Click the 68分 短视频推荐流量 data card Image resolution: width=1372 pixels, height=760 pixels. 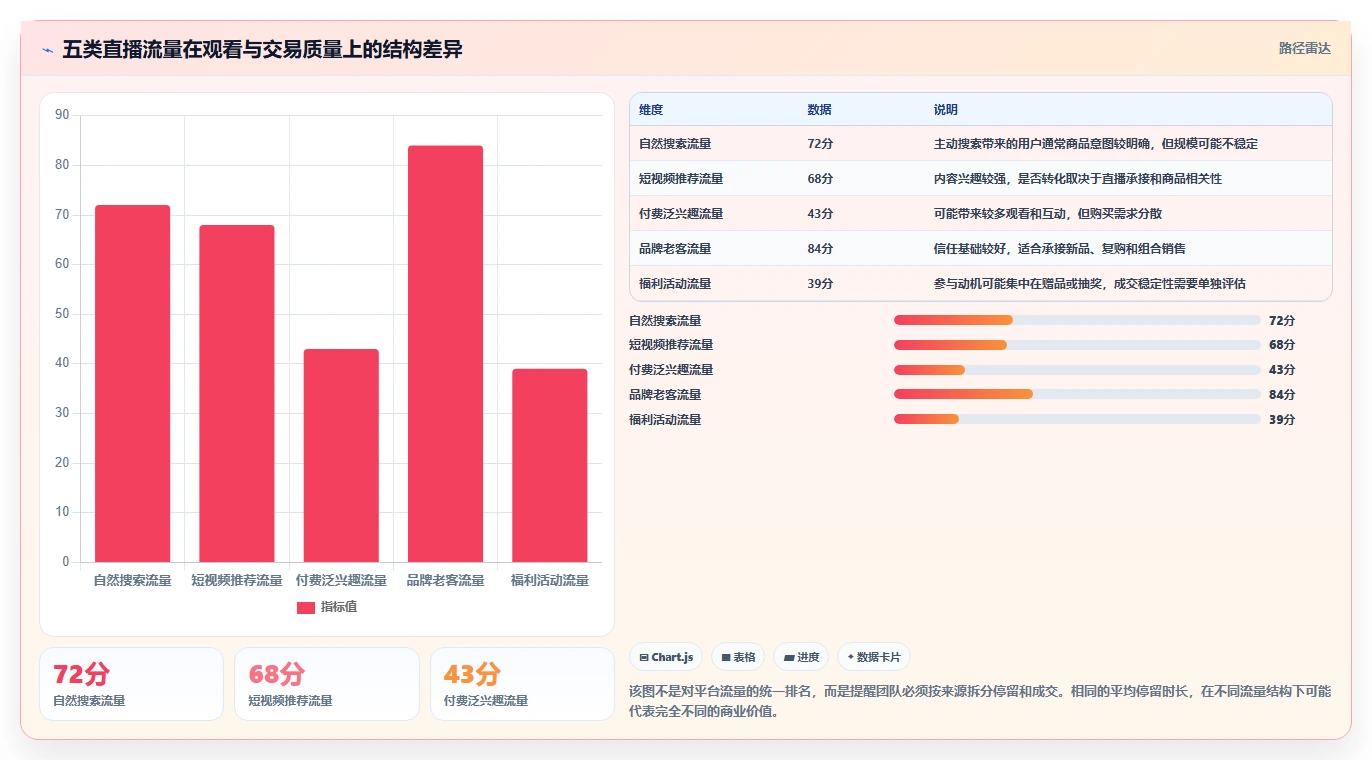tap(327, 684)
